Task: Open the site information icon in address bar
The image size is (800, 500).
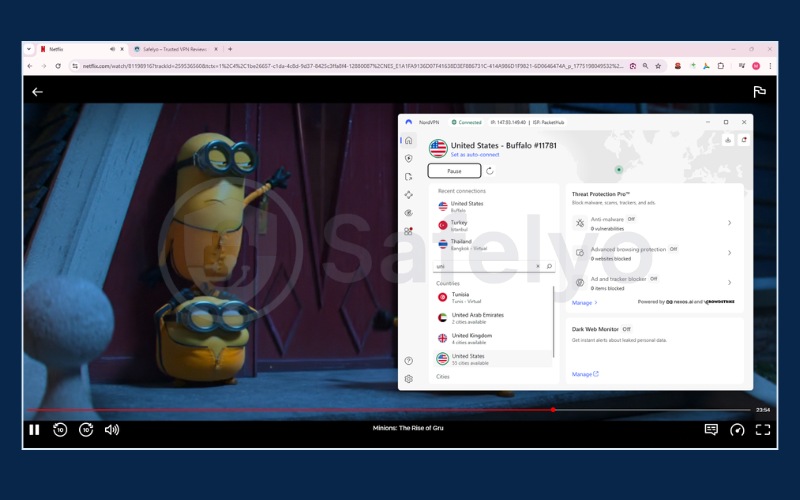Action: pyautogui.click(x=75, y=66)
